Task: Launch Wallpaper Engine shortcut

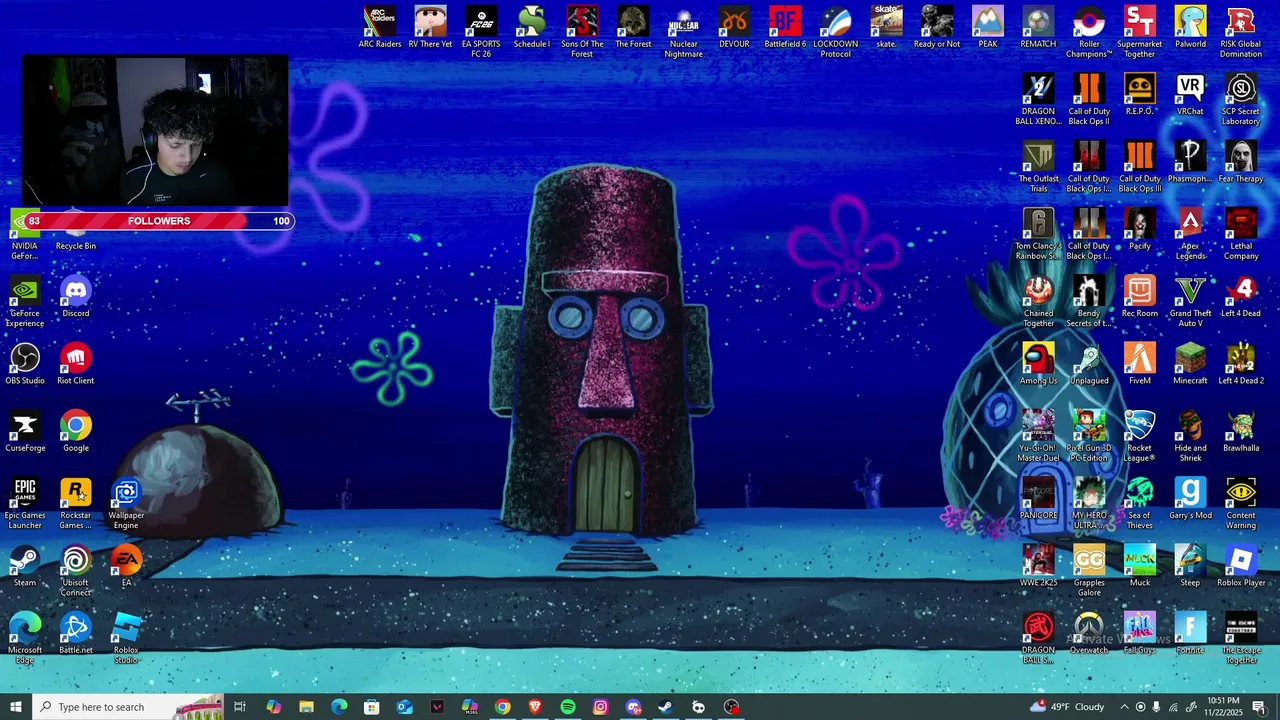Action: coord(126,502)
